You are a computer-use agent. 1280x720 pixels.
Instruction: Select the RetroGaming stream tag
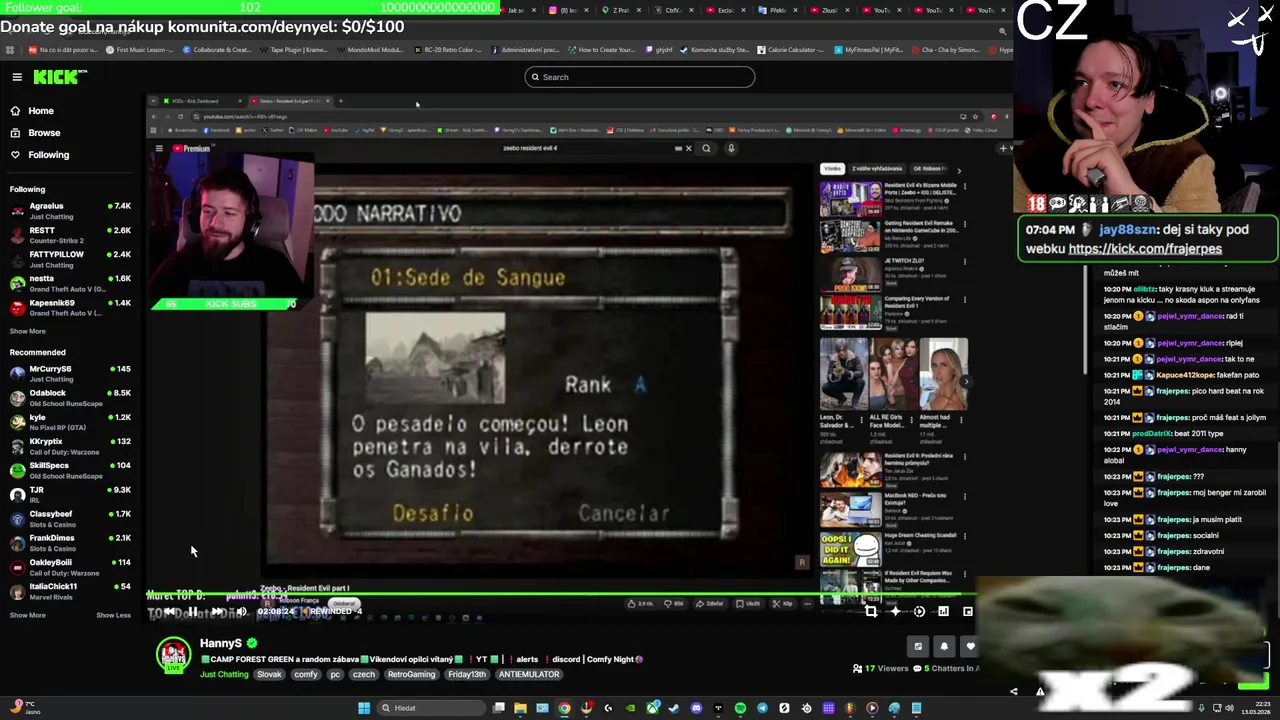point(412,674)
